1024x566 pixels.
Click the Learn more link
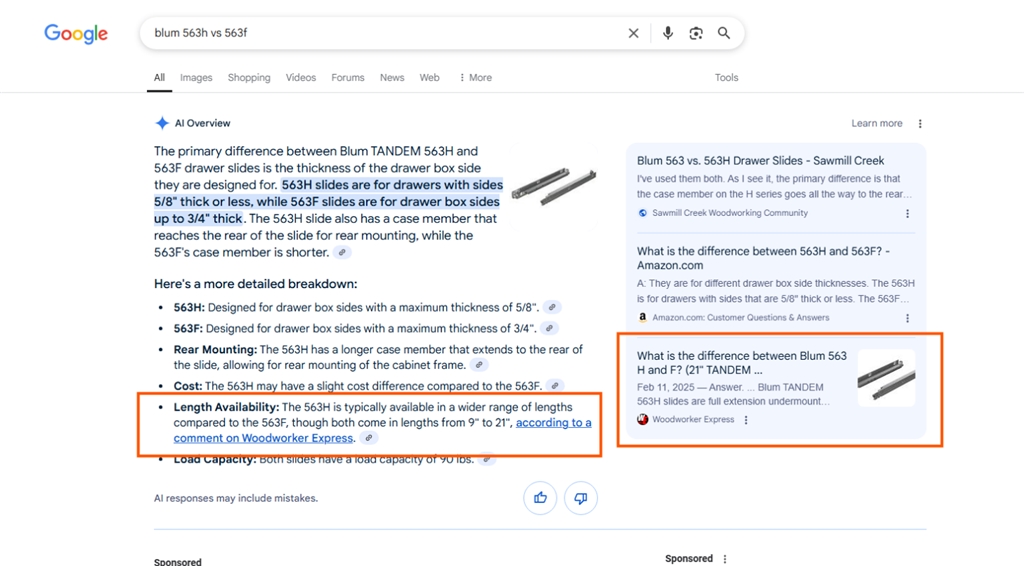coord(876,123)
